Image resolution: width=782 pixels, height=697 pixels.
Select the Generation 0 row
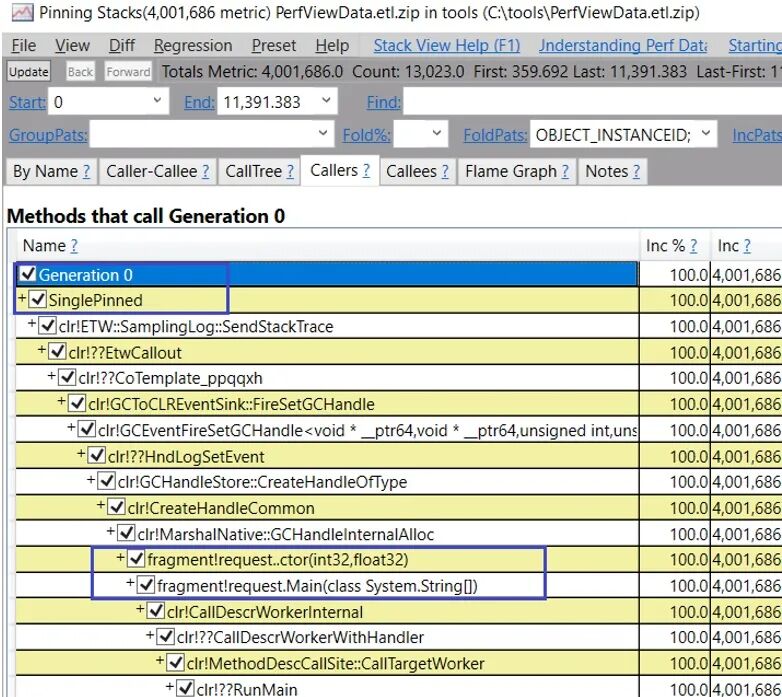coord(327,275)
